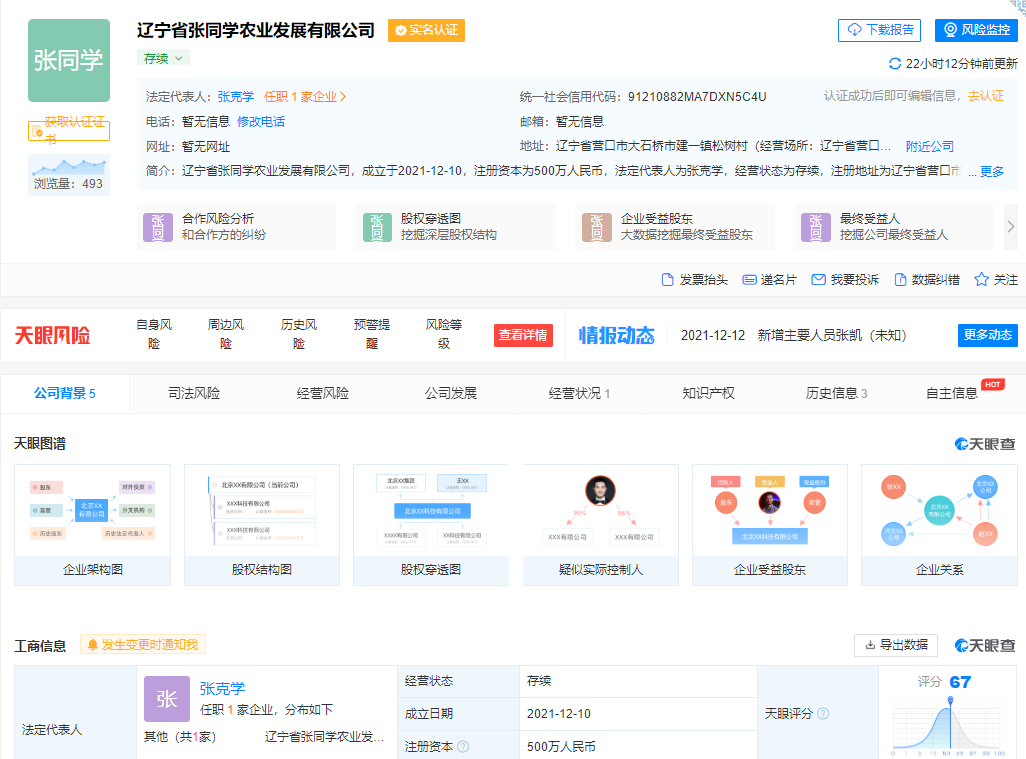Click the 张 avatar of legal representative
1026x759 pixels.
click(x=167, y=699)
